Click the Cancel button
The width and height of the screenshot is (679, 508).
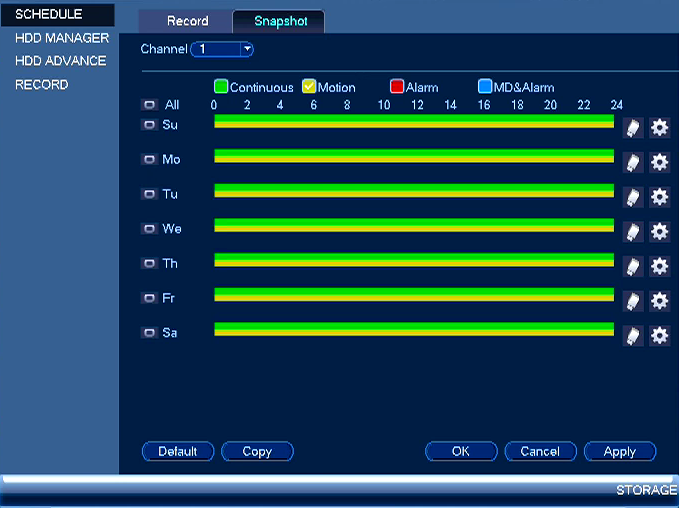(540, 451)
